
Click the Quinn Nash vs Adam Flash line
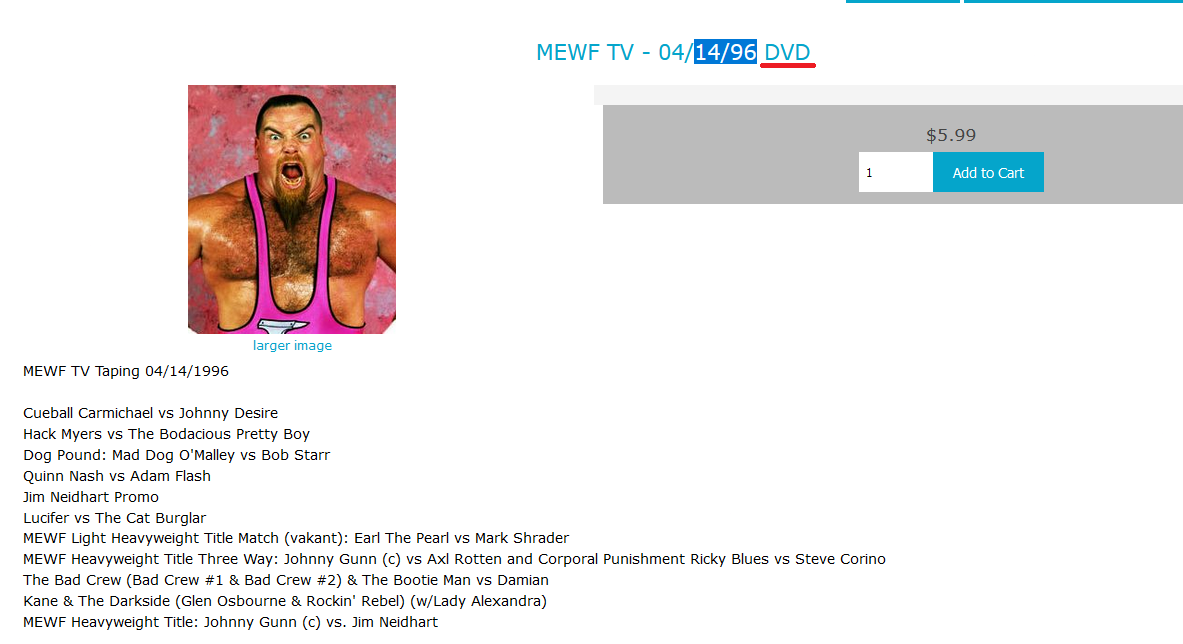[117, 477]
